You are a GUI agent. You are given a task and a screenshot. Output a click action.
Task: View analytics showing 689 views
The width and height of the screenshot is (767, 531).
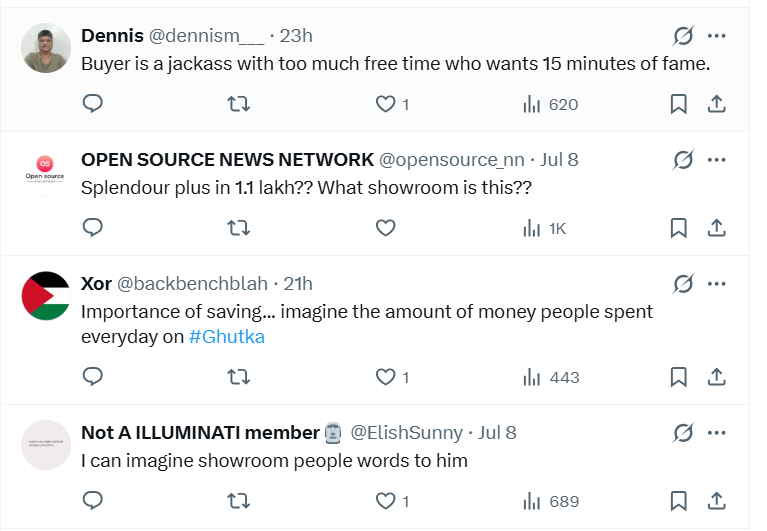[x=551, y=501]
